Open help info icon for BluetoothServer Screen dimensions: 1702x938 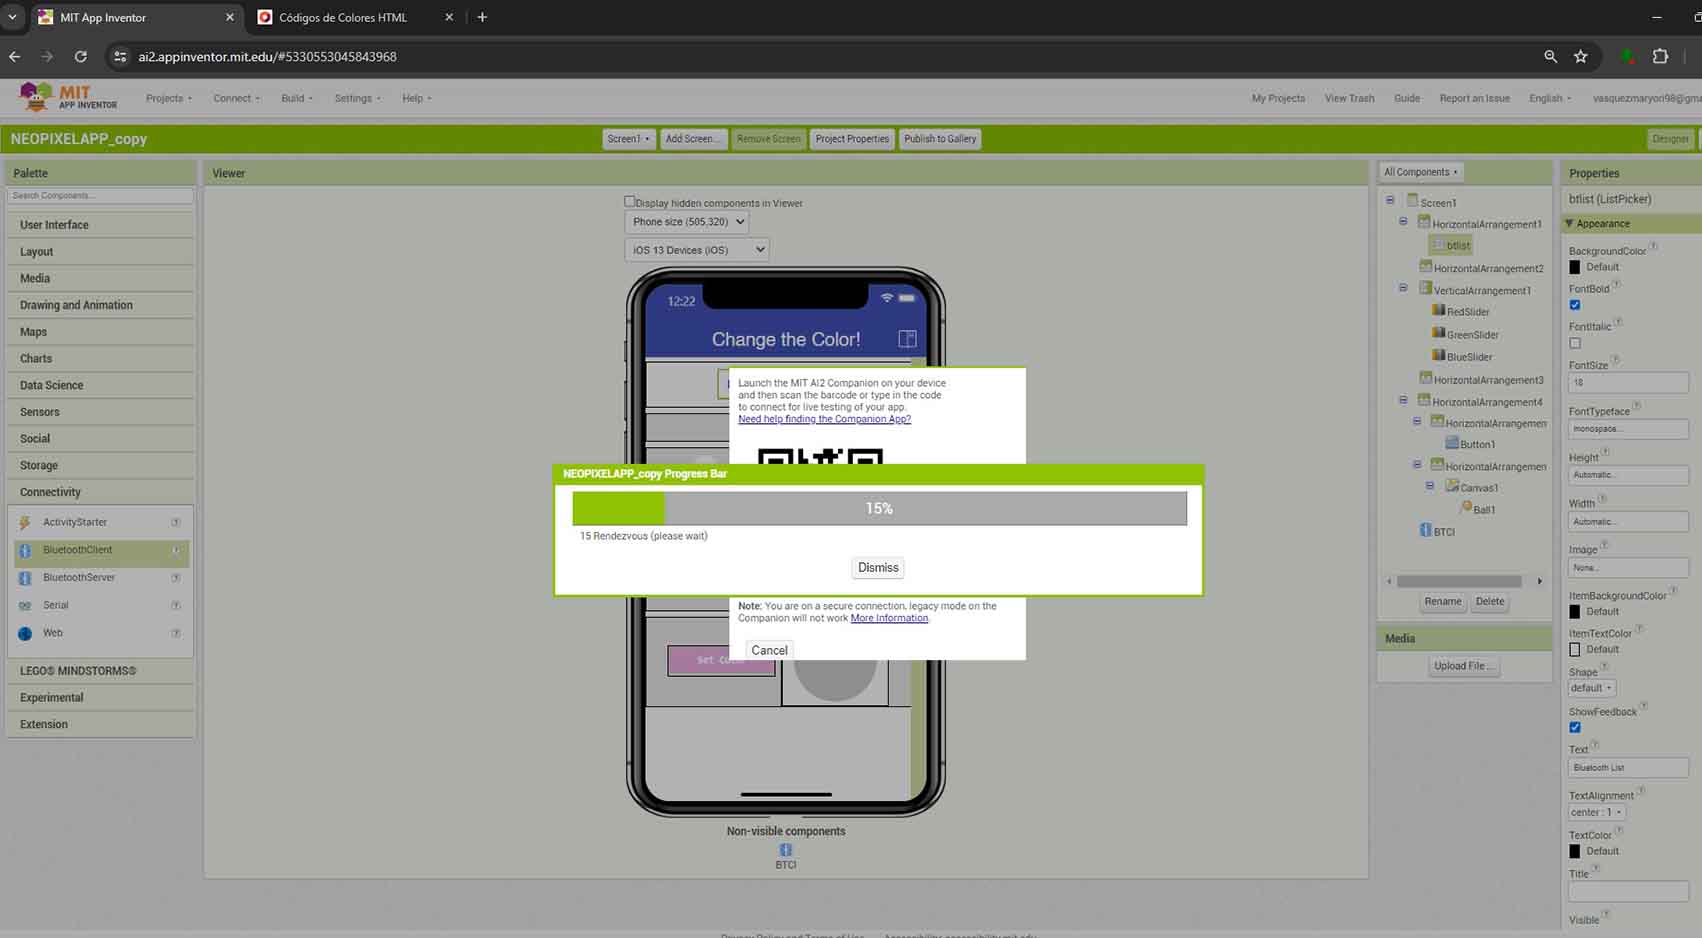click(x=176, y=578)
